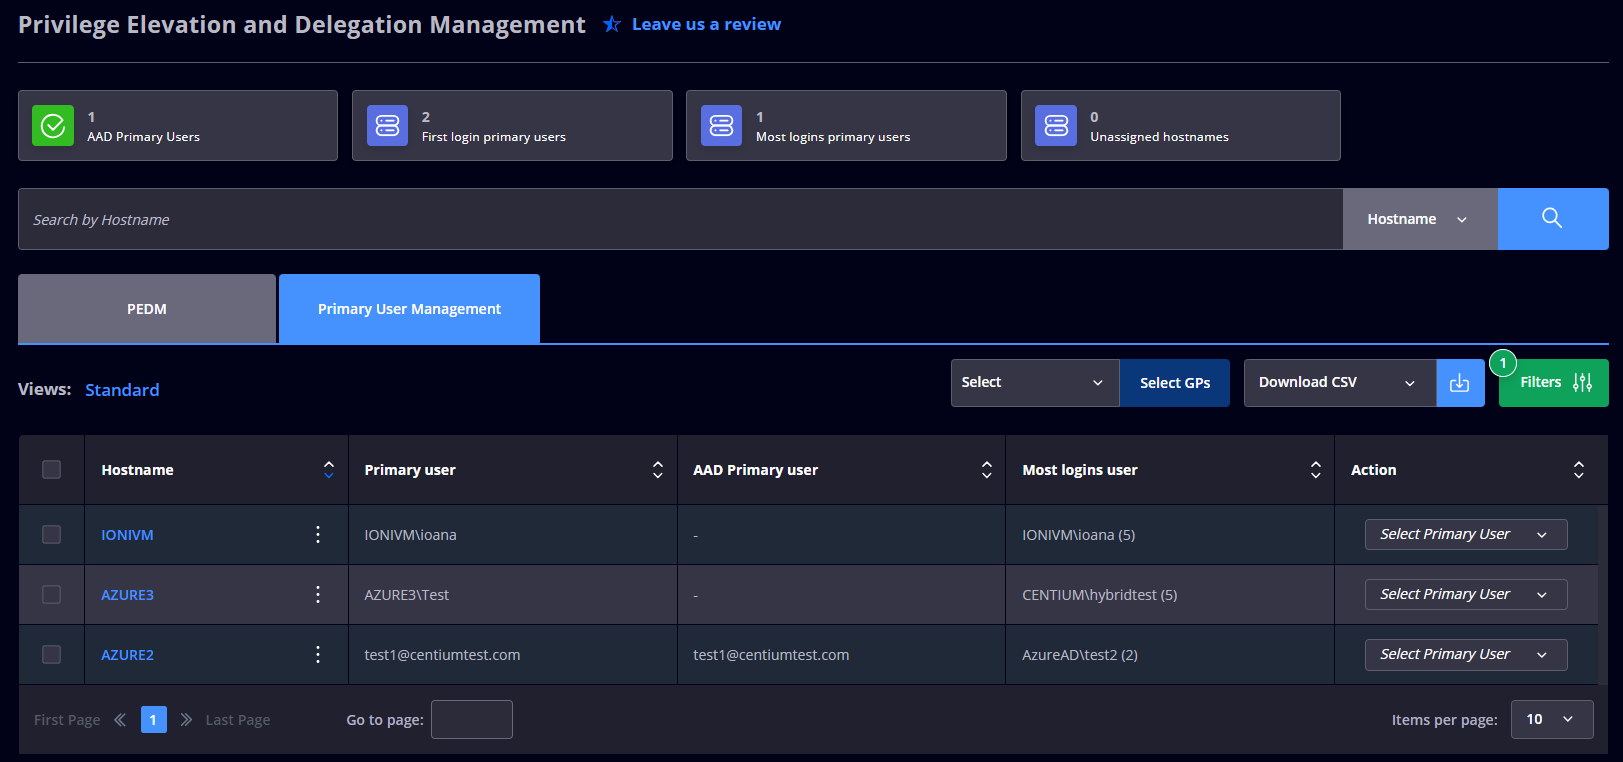This screenshot has width=1623, height=762.
Task: Click the green AAD Primary Users checkmark icon
Action: pos(53,126)
